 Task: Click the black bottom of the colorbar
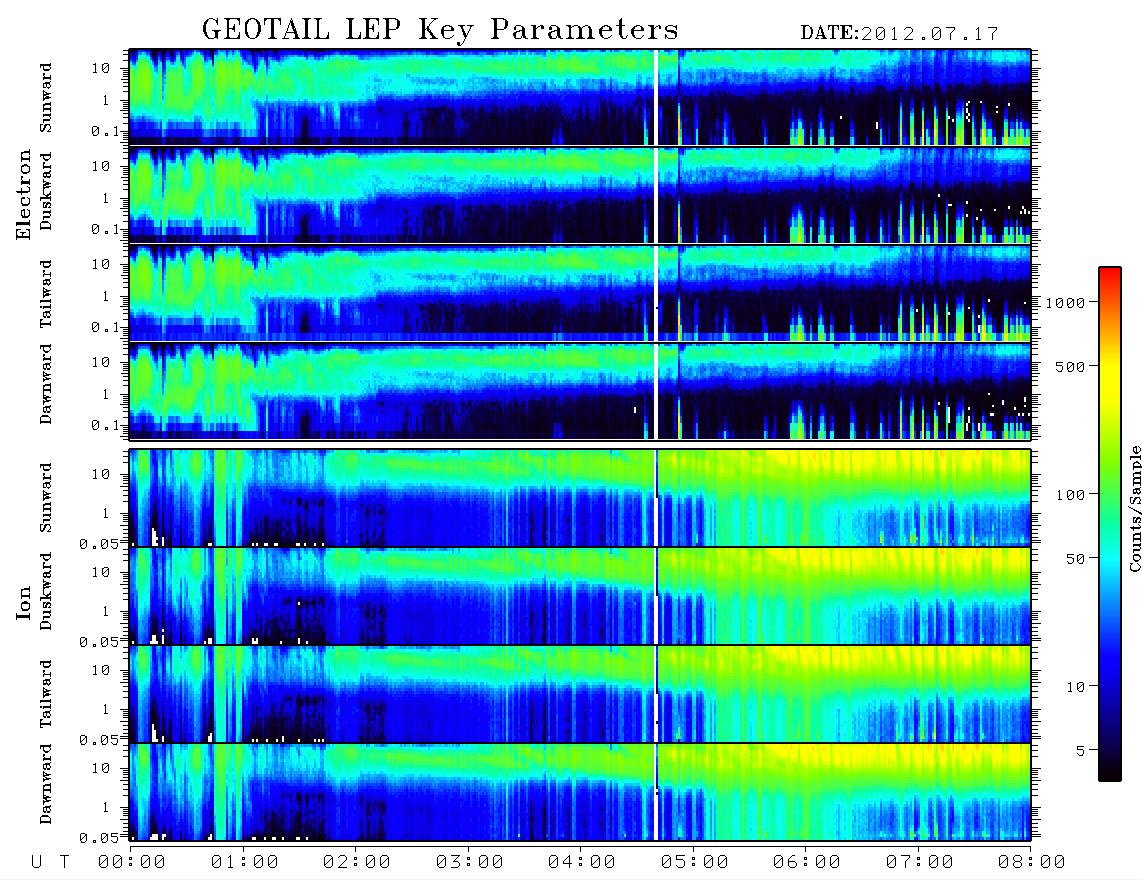pyautogui.click(x=1110, y=771)
